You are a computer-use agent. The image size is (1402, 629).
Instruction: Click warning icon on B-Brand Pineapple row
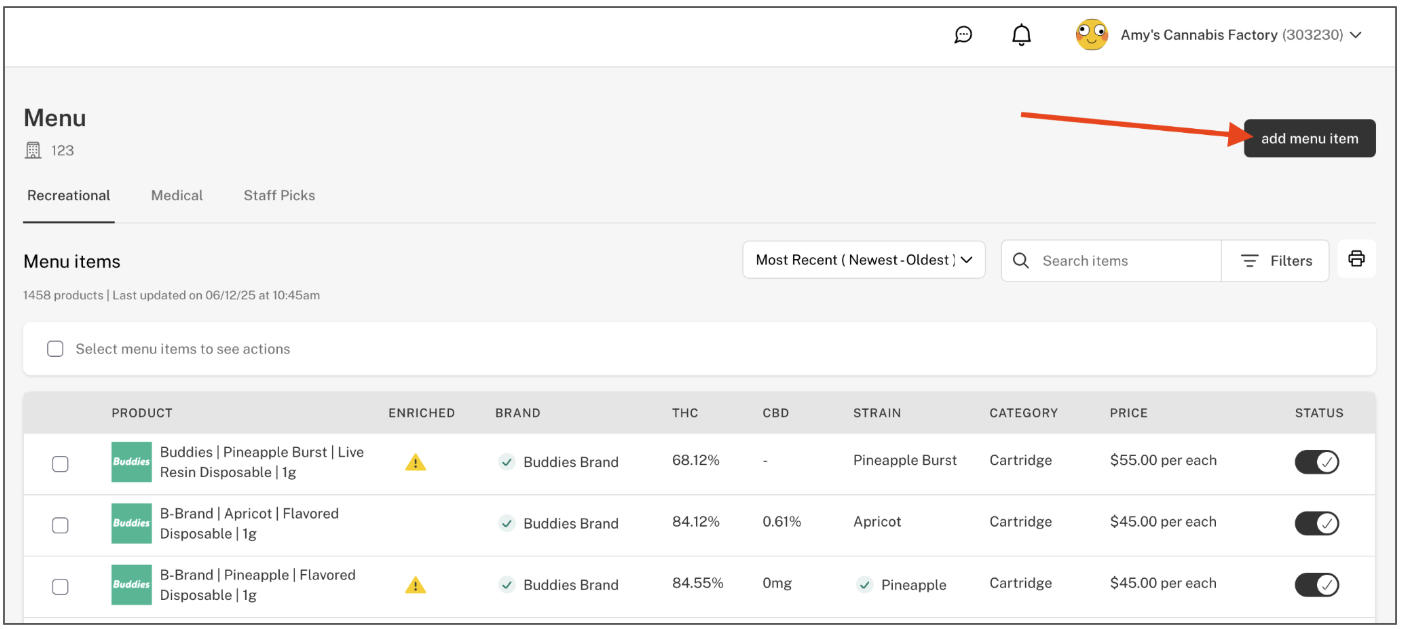415,585
